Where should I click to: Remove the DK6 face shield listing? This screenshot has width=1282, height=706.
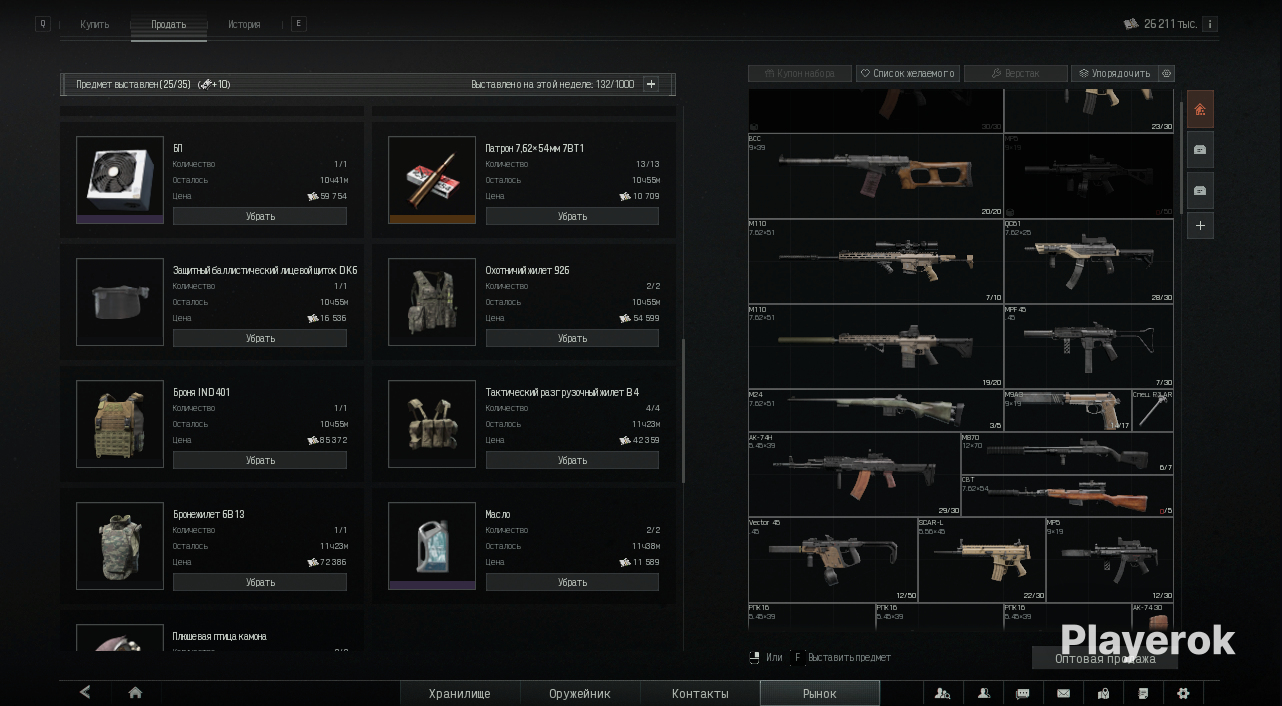point(260,338)
